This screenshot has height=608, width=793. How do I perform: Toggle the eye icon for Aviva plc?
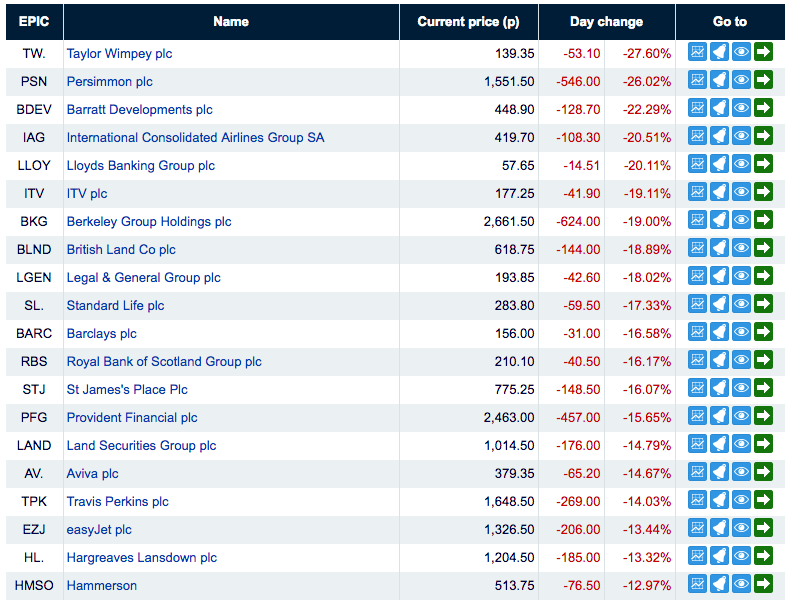click(741, 472)
